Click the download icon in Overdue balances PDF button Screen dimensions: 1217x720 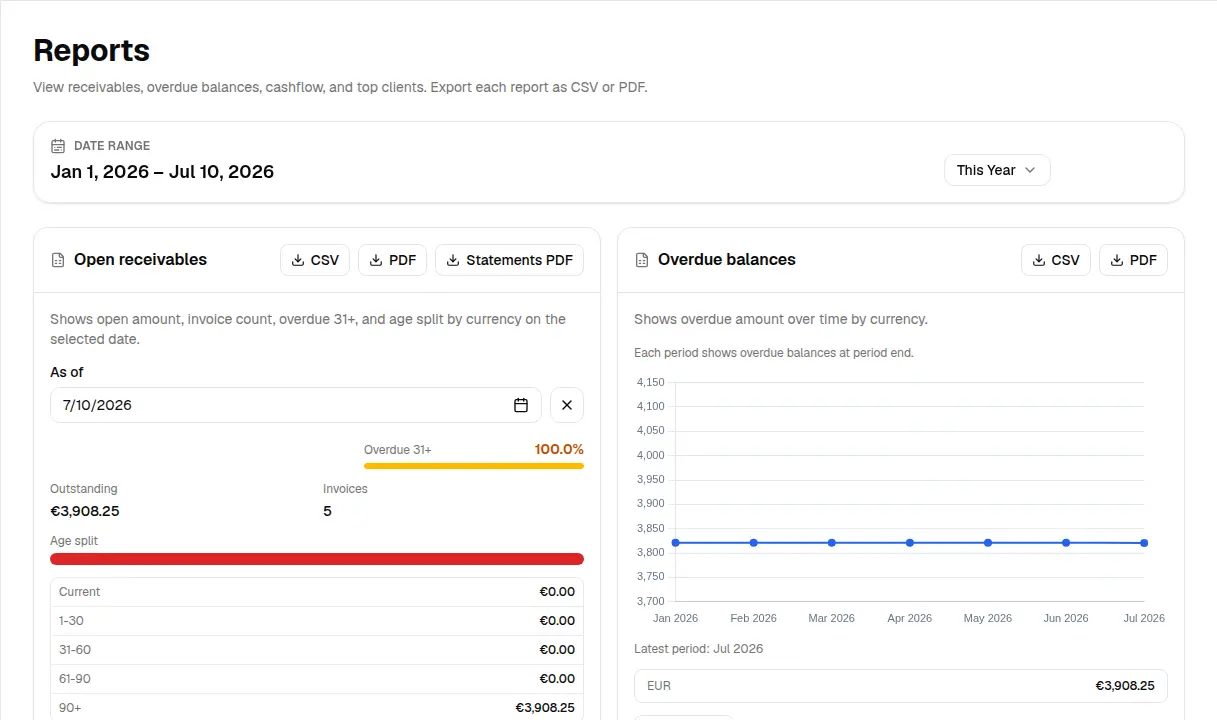pyautogui.click(x=1117, y=260)
